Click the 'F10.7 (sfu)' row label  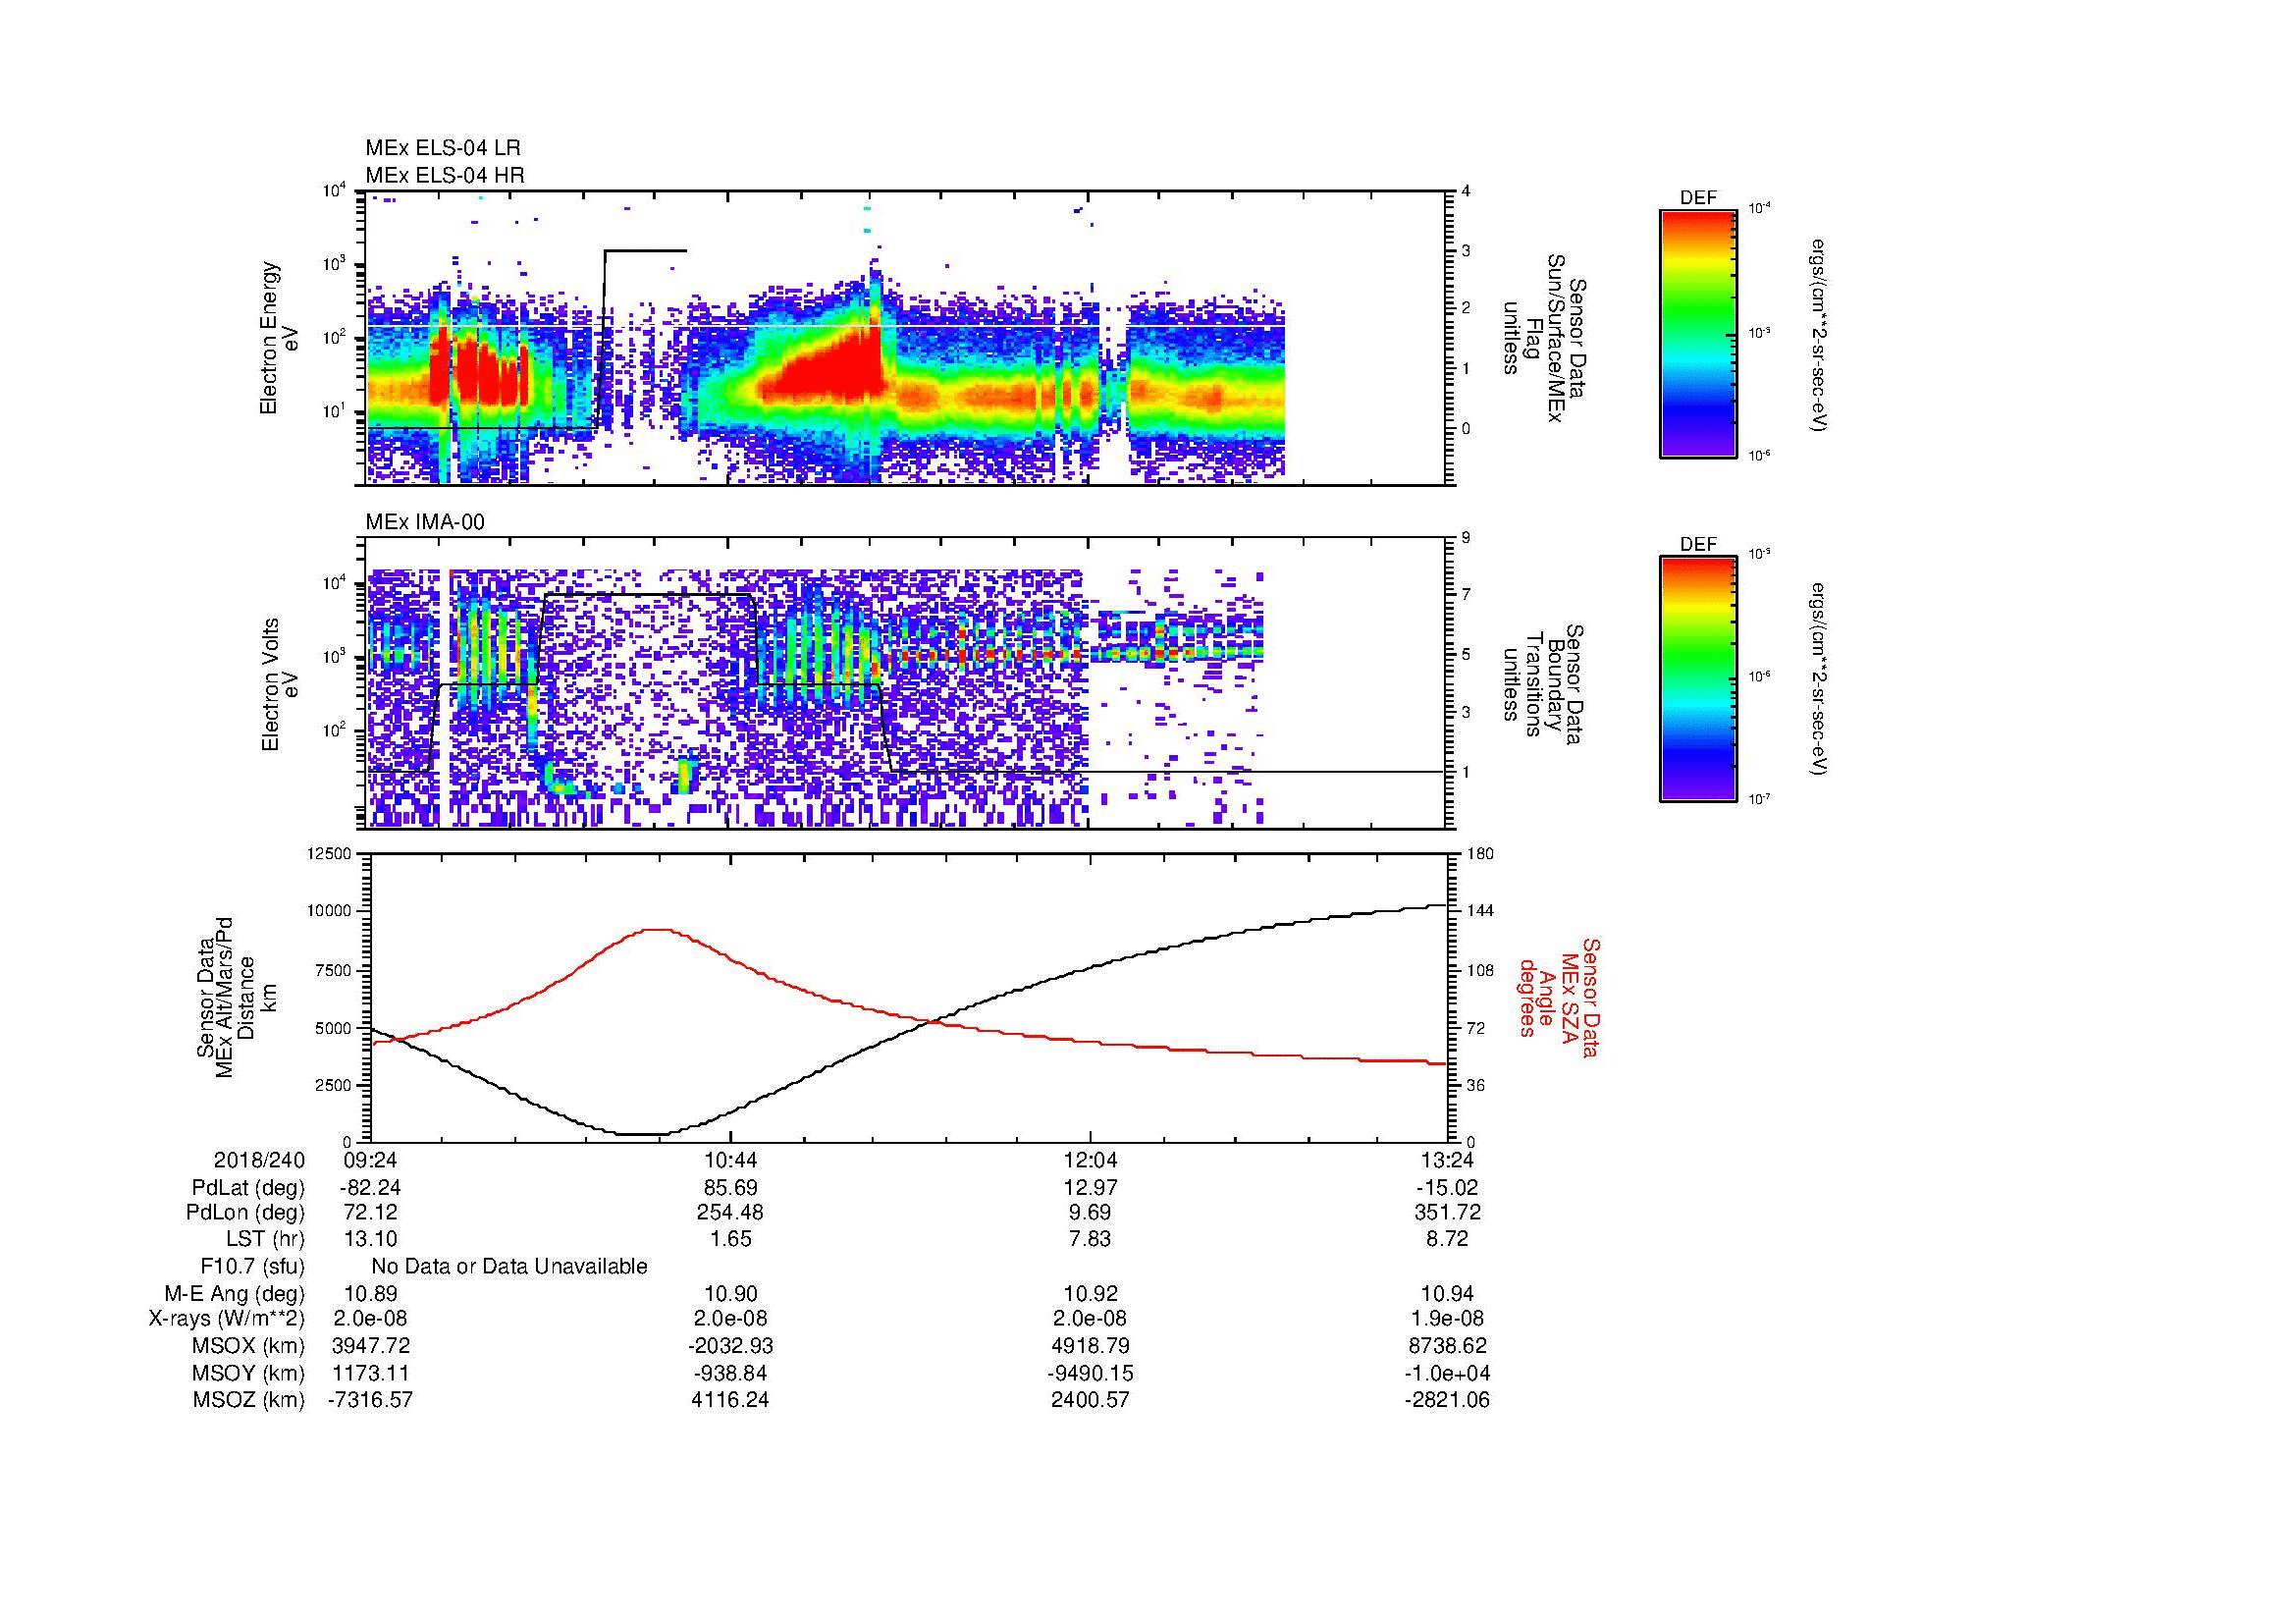click(x=252, y=1266)
